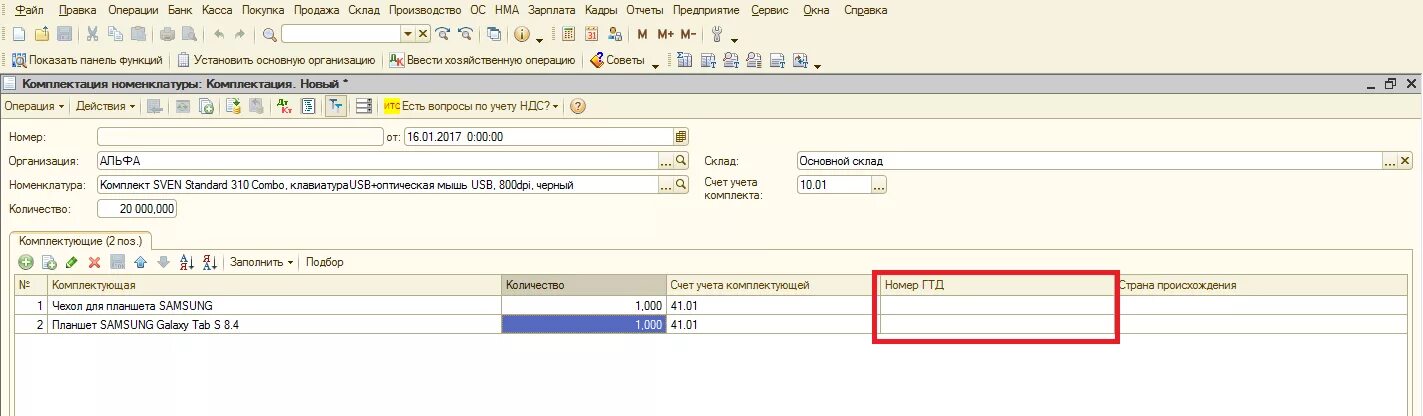
Task: Click the Undo arrow icon
Action: pyautogui.click(x=219, y=34)
